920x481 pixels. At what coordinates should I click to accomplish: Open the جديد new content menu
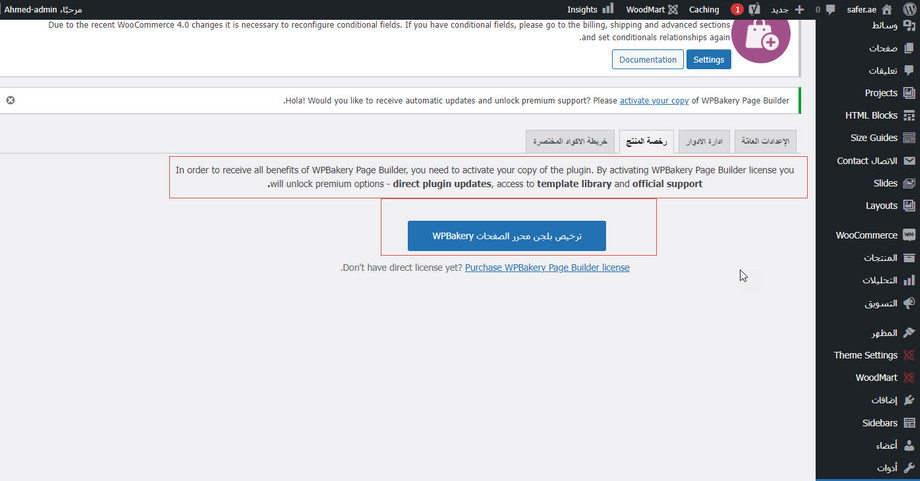(x=779, y=9)
